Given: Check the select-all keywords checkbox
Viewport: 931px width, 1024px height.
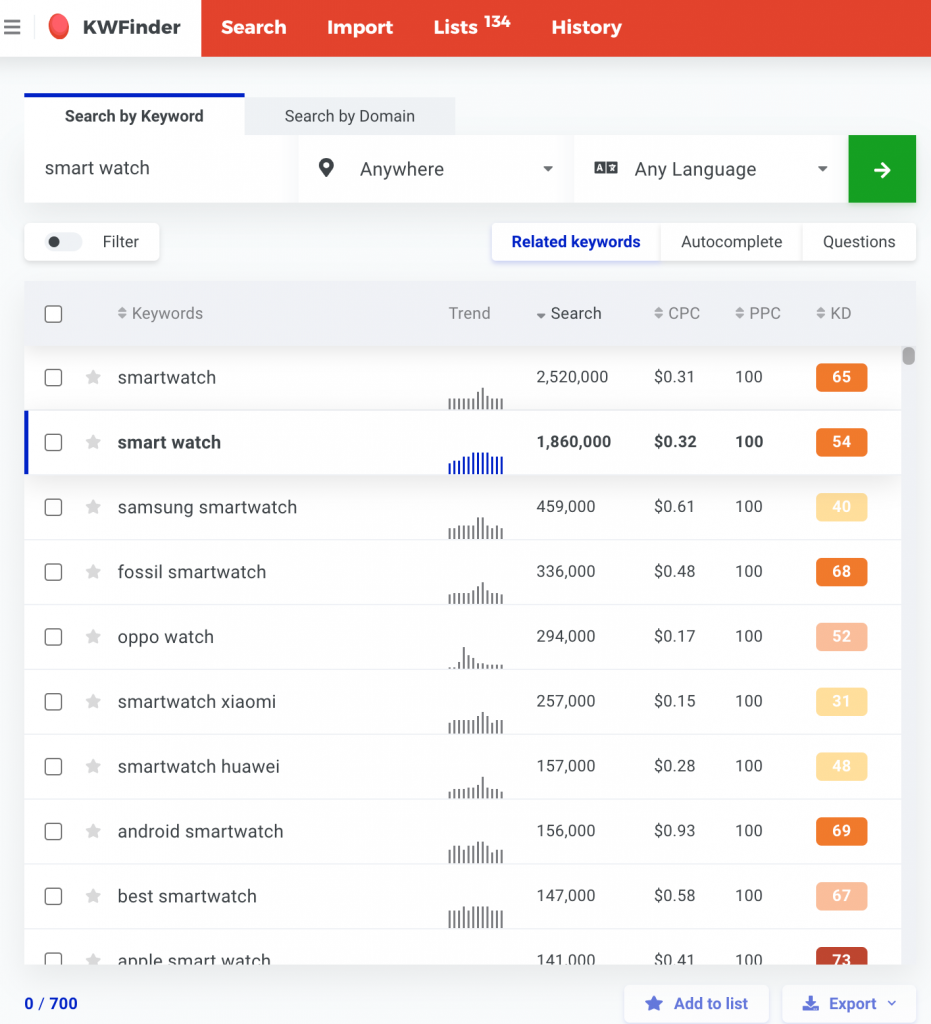Looking at the screenshot, I should click(54, 314).
